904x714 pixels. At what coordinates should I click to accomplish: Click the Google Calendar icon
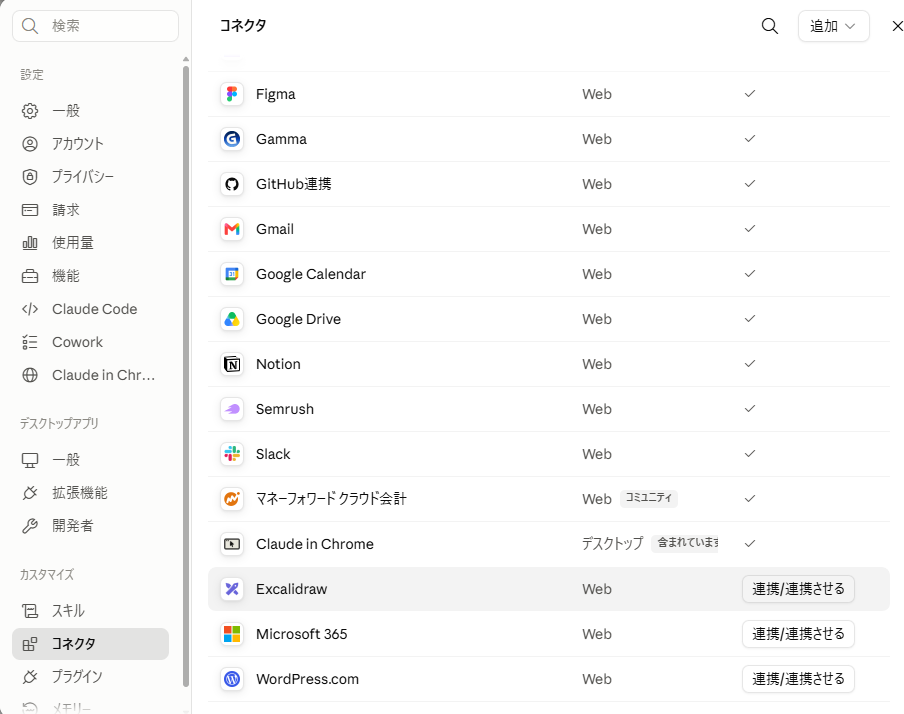click(232, 274)
